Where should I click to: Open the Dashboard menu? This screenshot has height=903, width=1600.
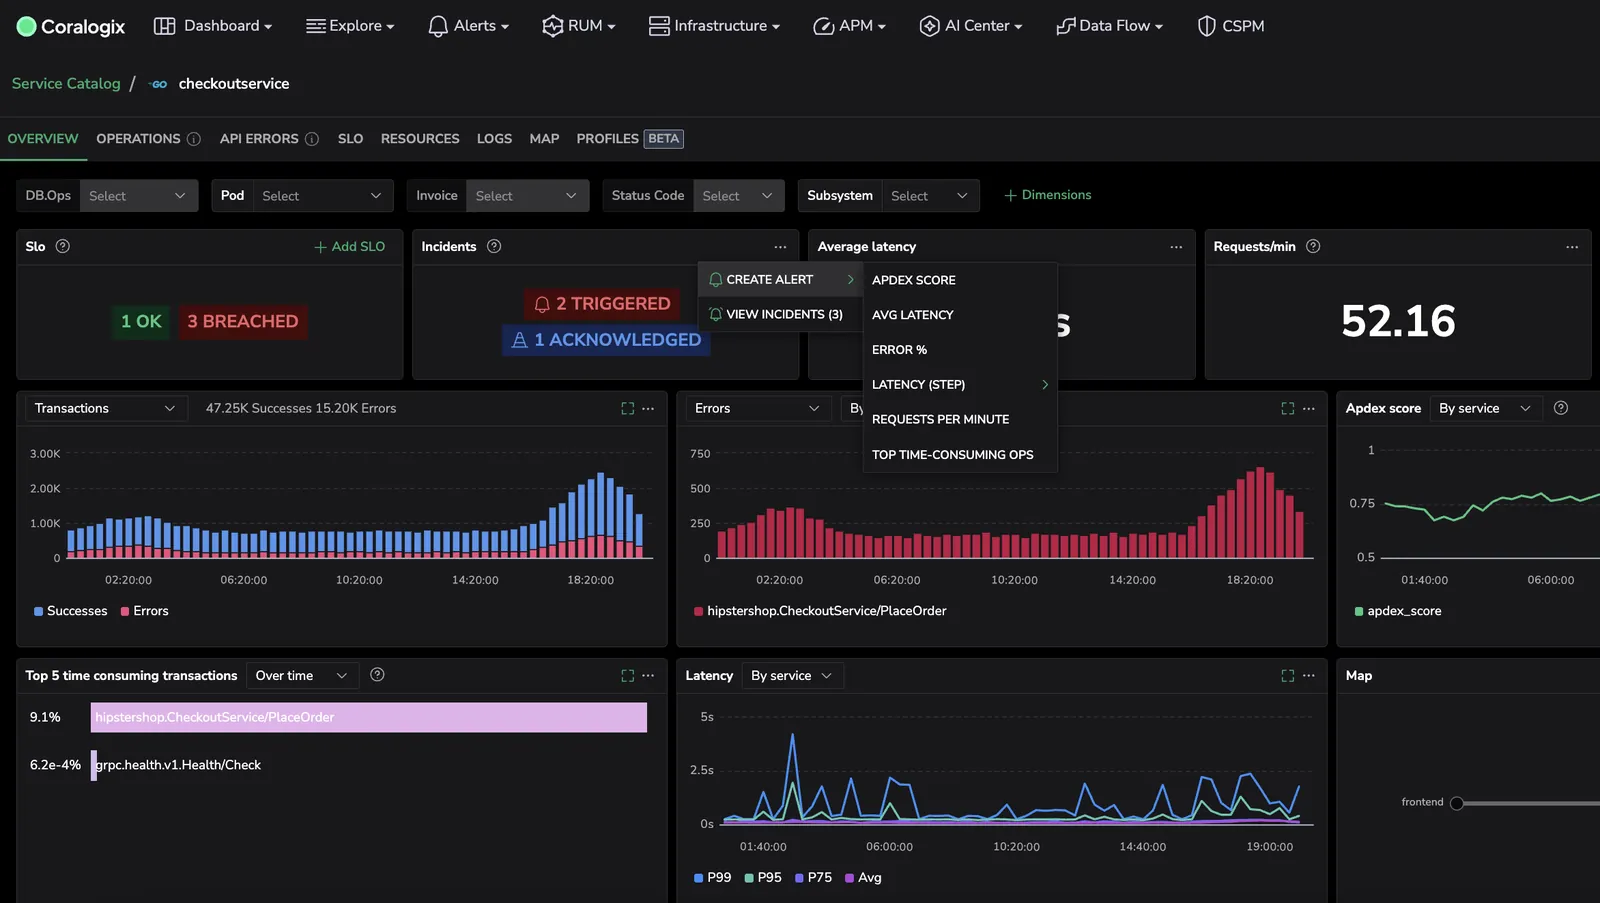click(213, 26)
